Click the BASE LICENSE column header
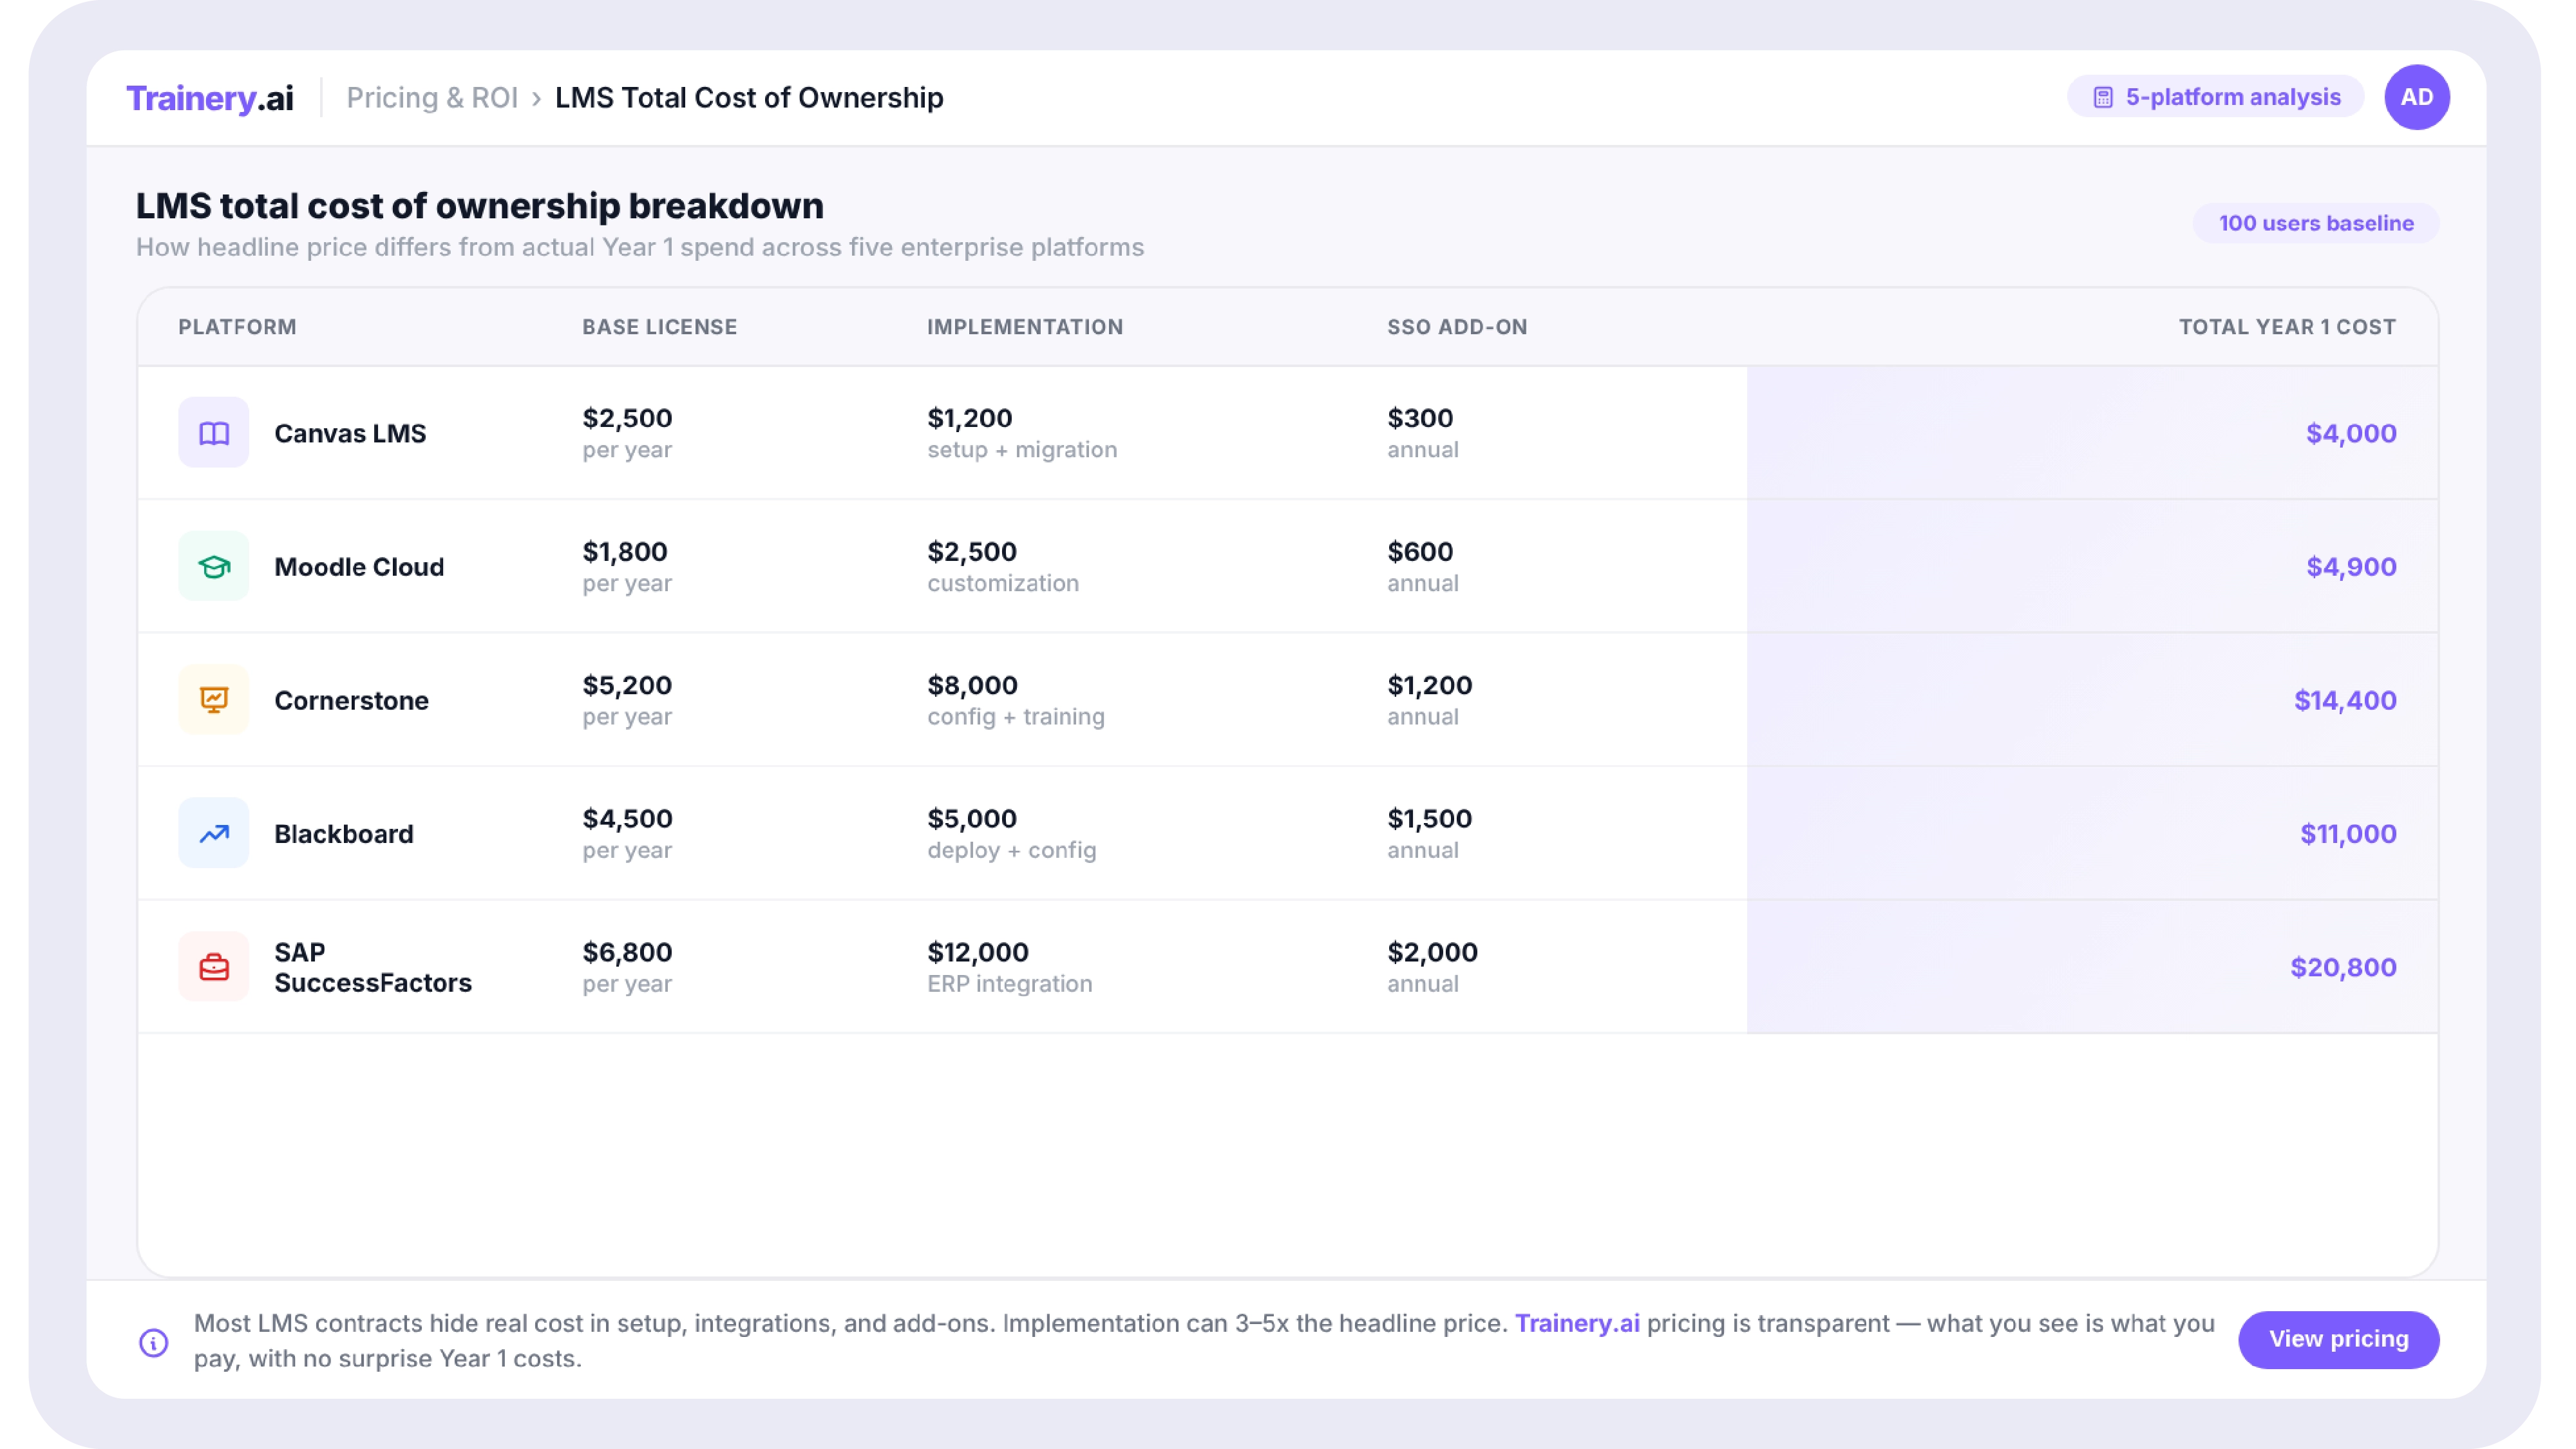The width and height of the screenshot is (2576, 1449). [660, 327]
